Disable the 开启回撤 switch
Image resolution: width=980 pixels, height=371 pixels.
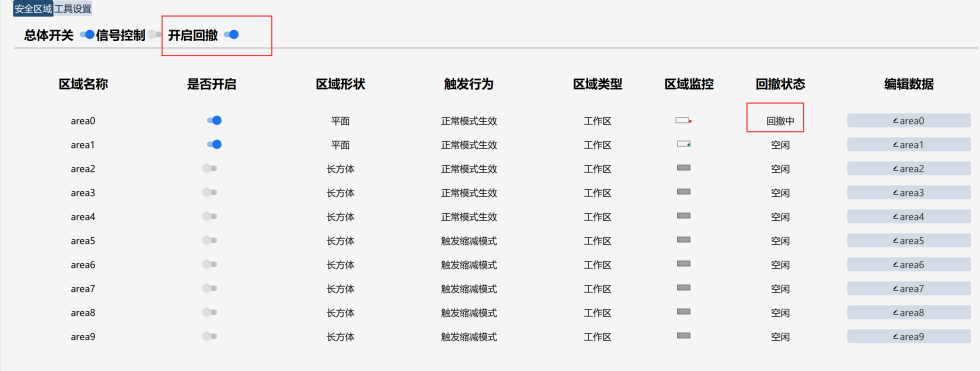tap(231, 35)
